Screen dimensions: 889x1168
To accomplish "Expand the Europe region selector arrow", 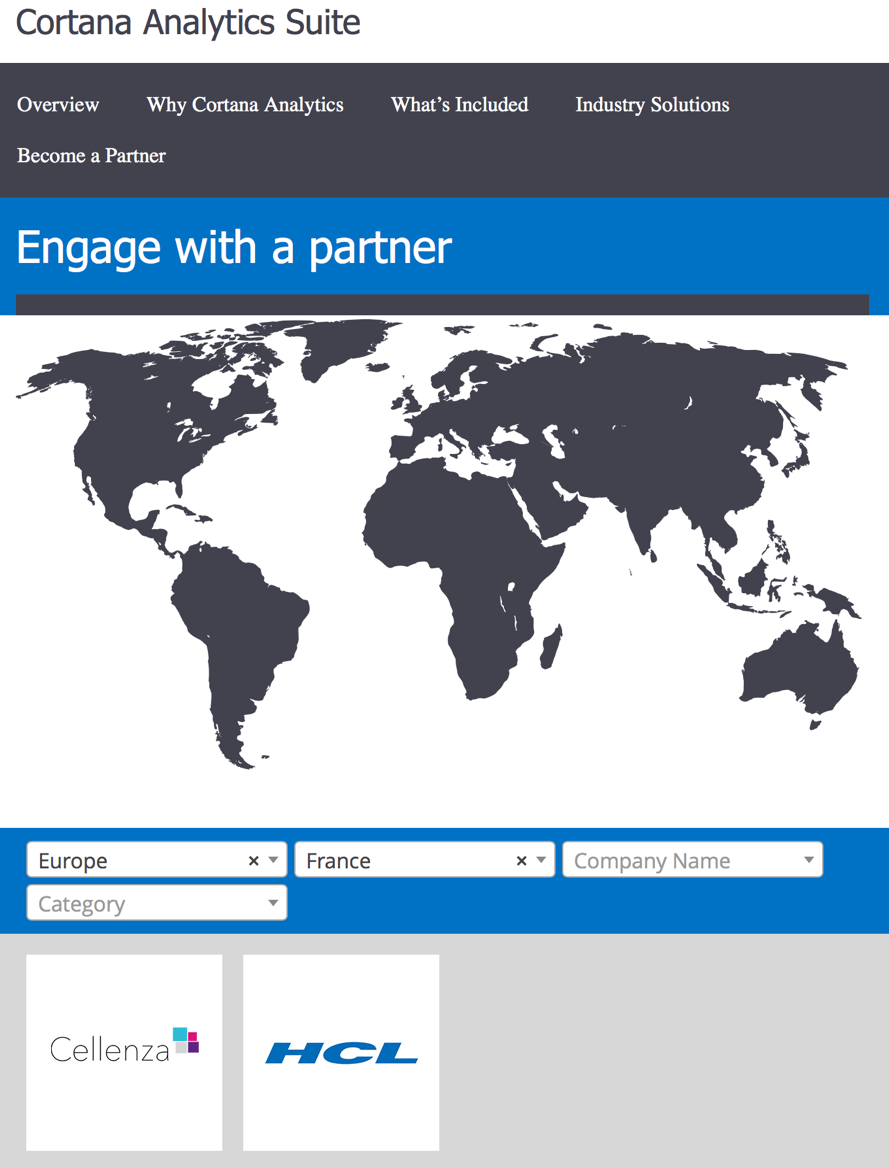I will 274,859.
